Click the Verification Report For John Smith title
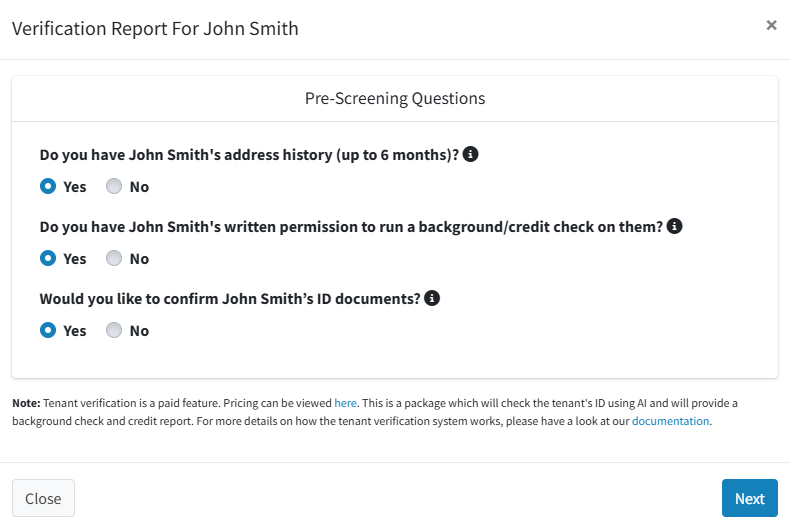Screen dimensions: 790x529 click(x=155, y=29)
